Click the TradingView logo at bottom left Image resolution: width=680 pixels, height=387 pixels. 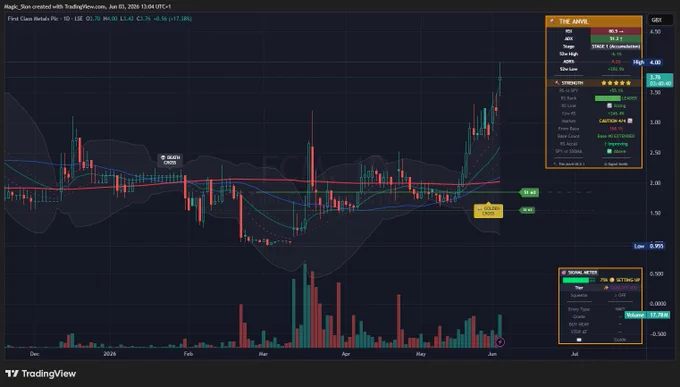[40, 374]
